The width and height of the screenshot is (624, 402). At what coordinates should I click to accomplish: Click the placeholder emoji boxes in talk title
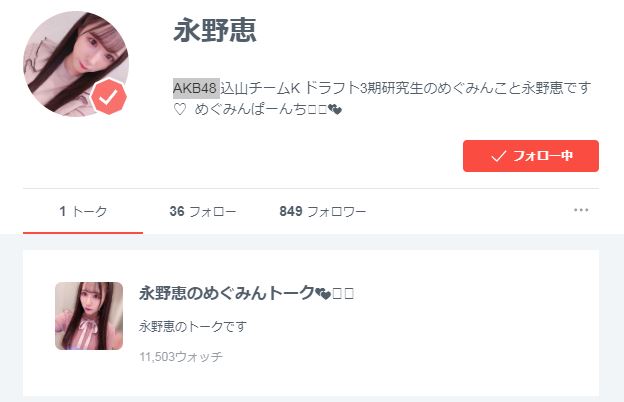coord(343,294)
